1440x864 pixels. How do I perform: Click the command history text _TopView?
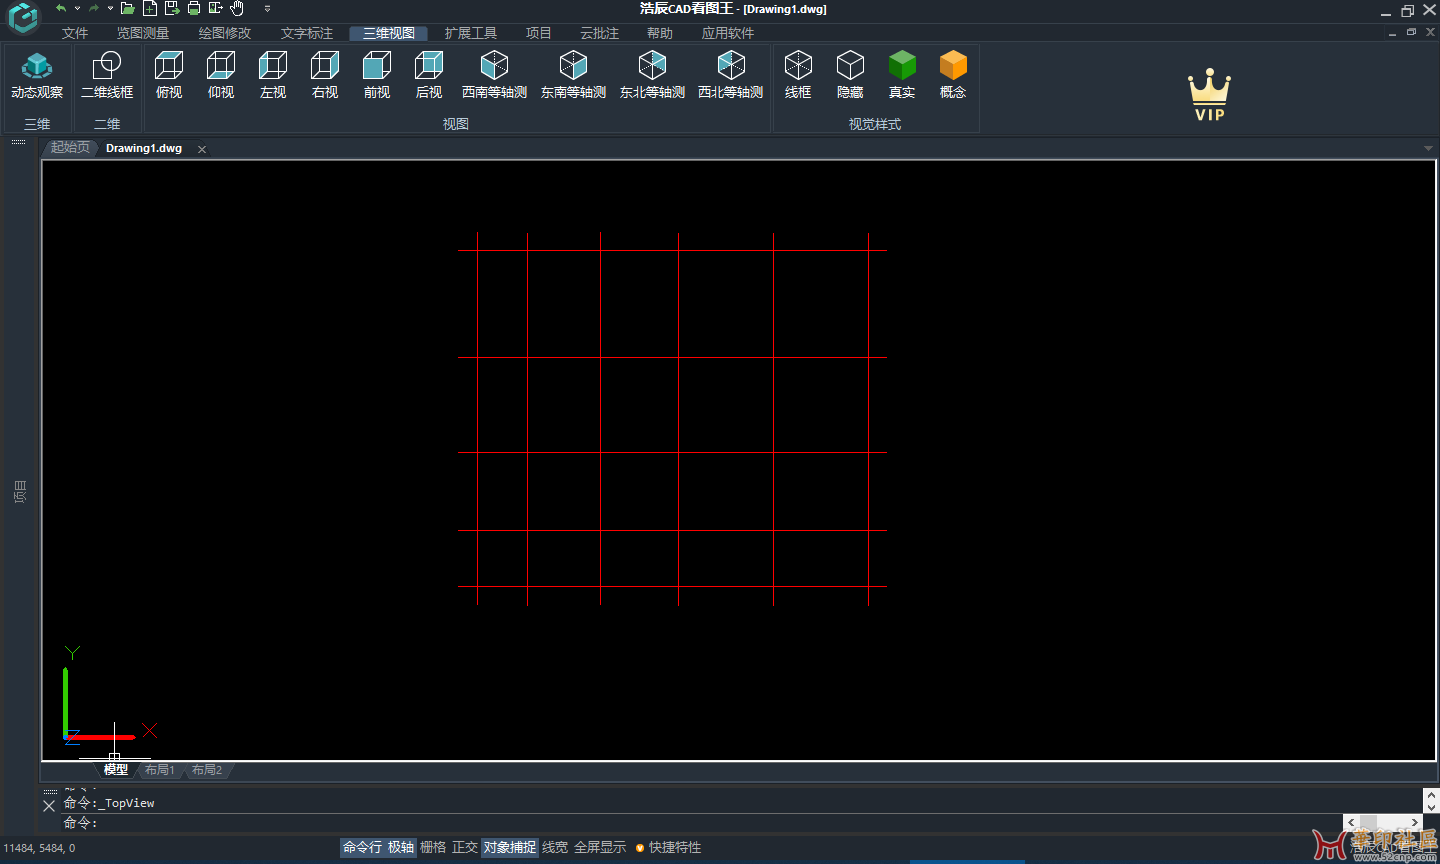pos(127,803)
